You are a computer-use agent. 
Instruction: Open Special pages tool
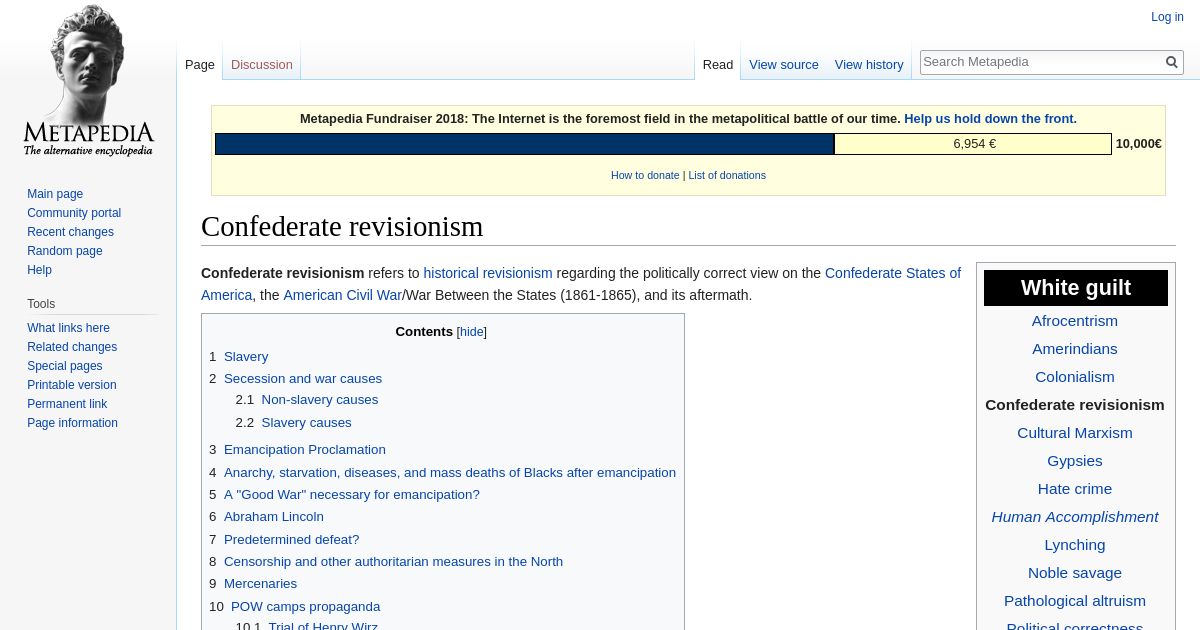[x=65, y=366]
